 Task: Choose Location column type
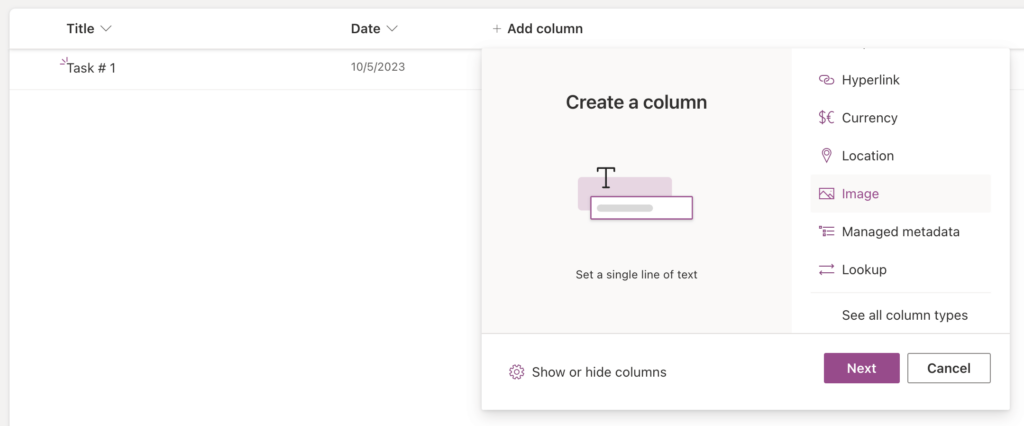click(x=901, y=156)
